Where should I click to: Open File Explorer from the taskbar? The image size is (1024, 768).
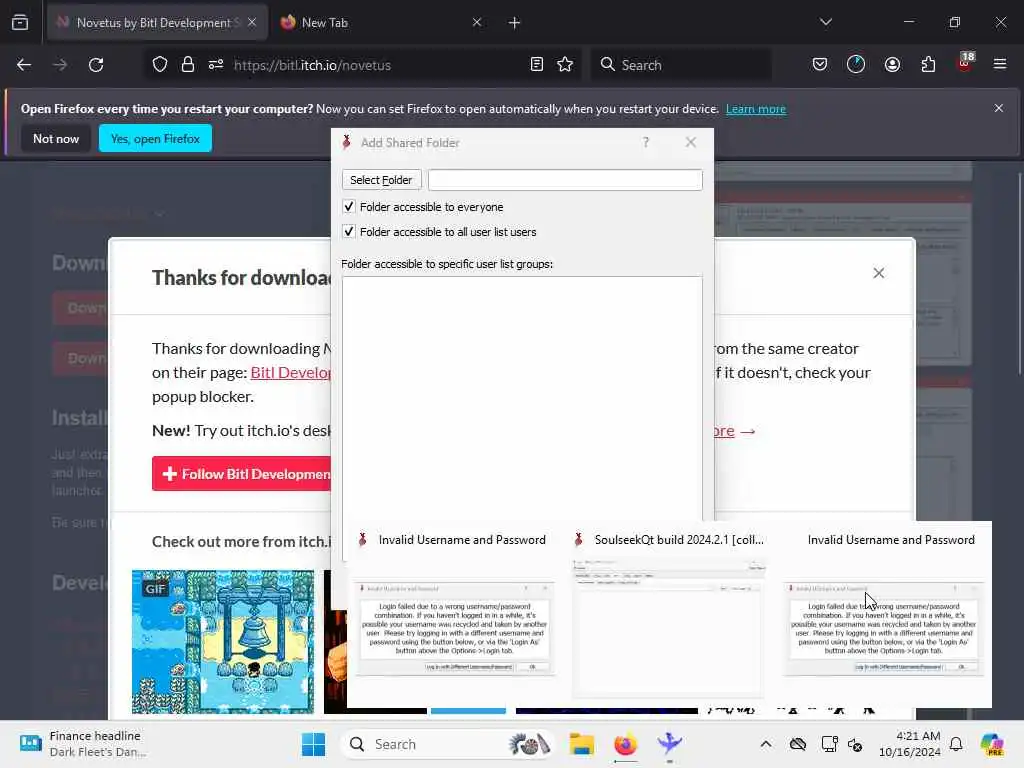click(x=581, y=744)
